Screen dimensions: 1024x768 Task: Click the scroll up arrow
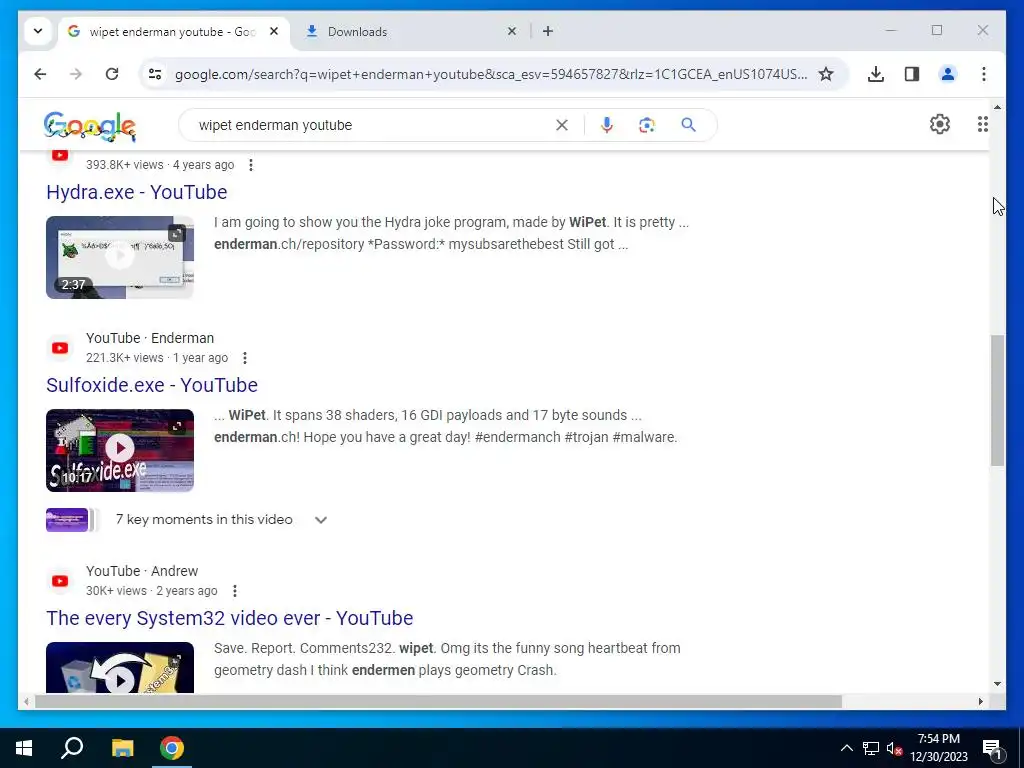[x=997, y=107]
